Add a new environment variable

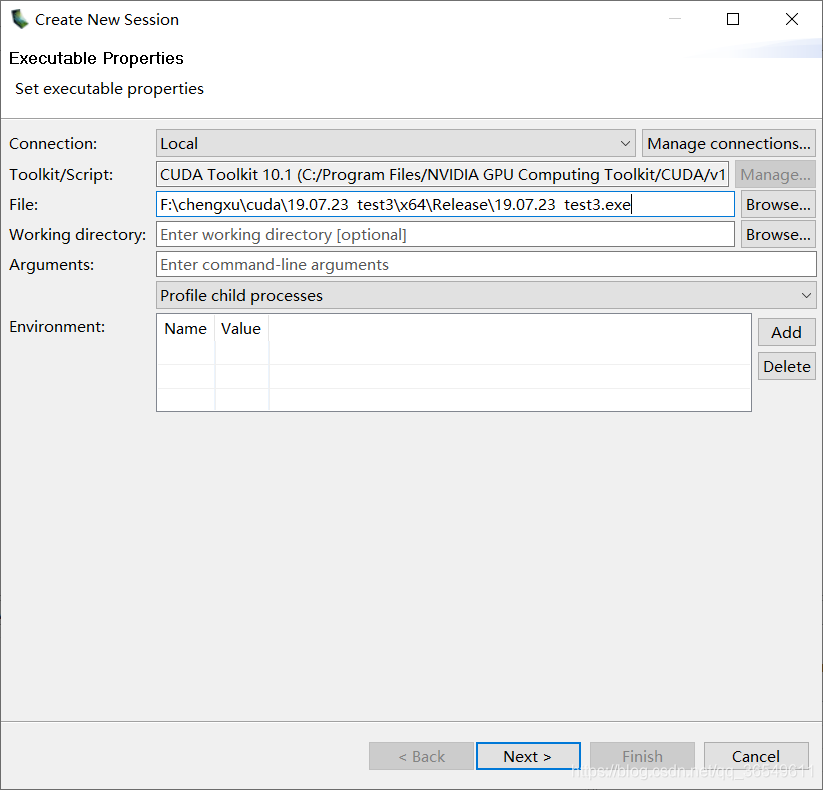[786, 332]
